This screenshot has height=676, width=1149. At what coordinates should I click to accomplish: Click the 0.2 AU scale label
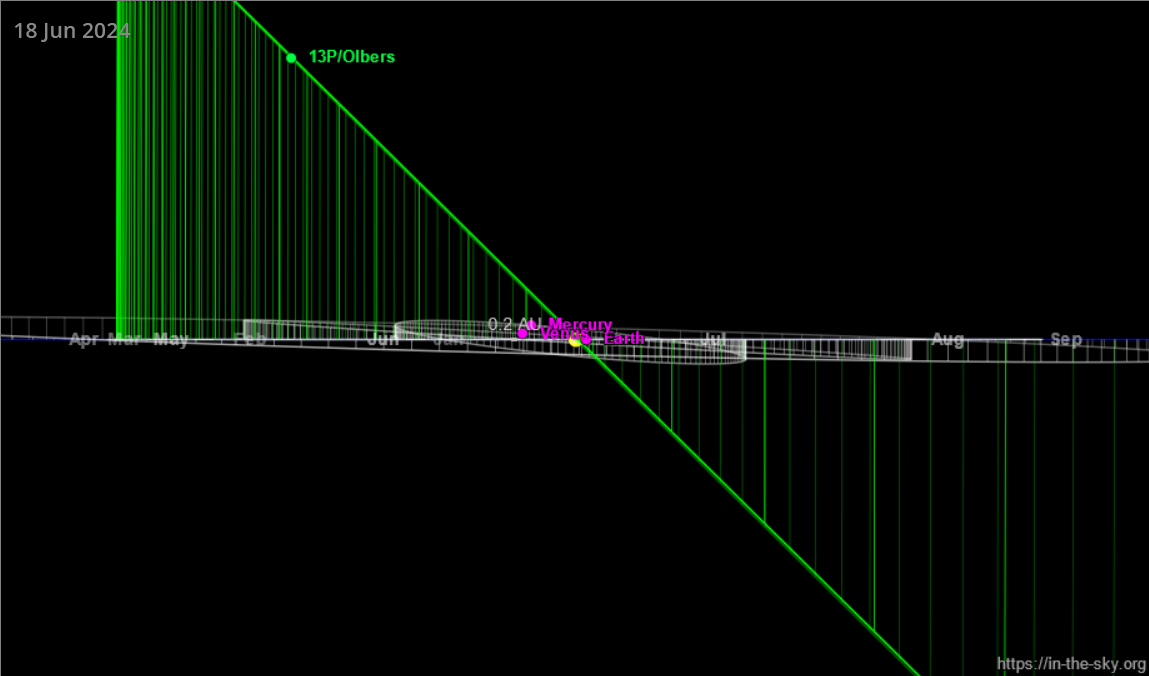[514, 324]
